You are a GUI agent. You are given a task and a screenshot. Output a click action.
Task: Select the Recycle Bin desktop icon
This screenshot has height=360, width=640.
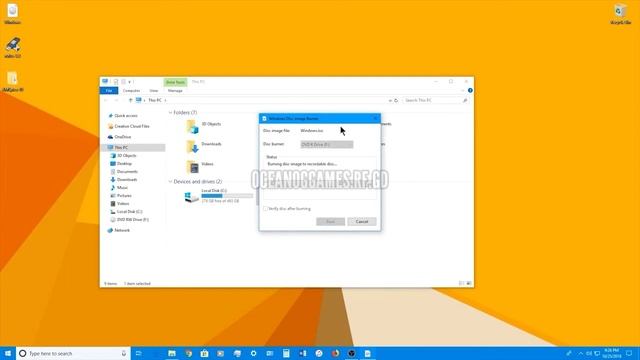[620, 14]
